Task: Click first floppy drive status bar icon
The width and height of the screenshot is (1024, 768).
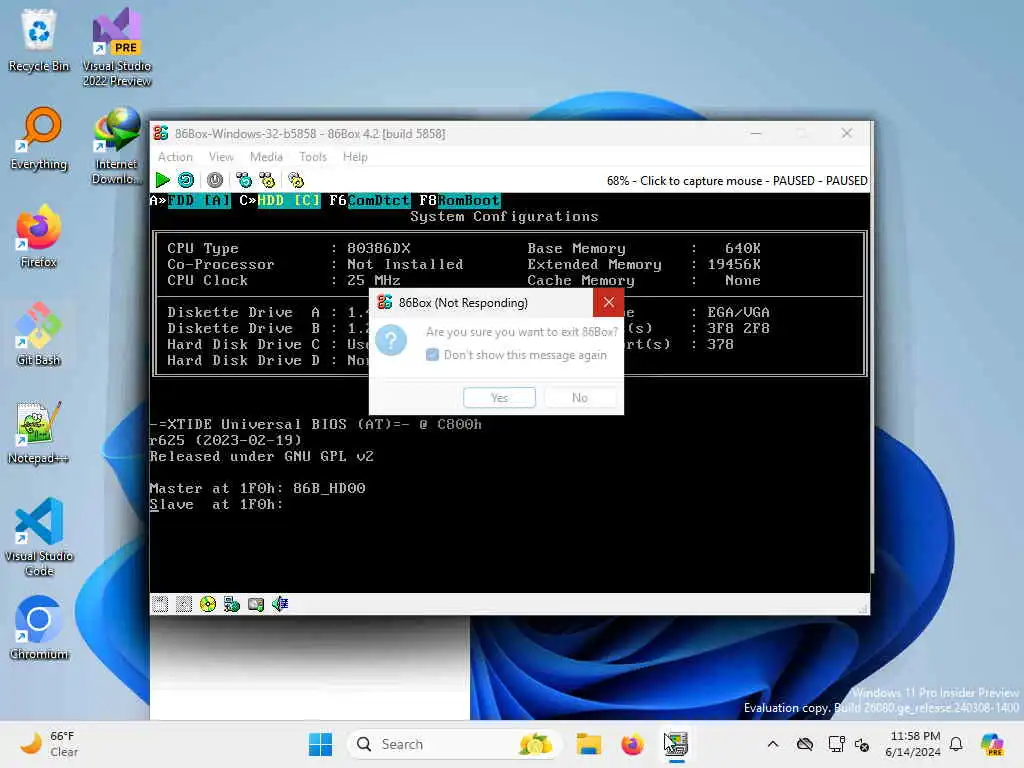Action: [160, 604]
